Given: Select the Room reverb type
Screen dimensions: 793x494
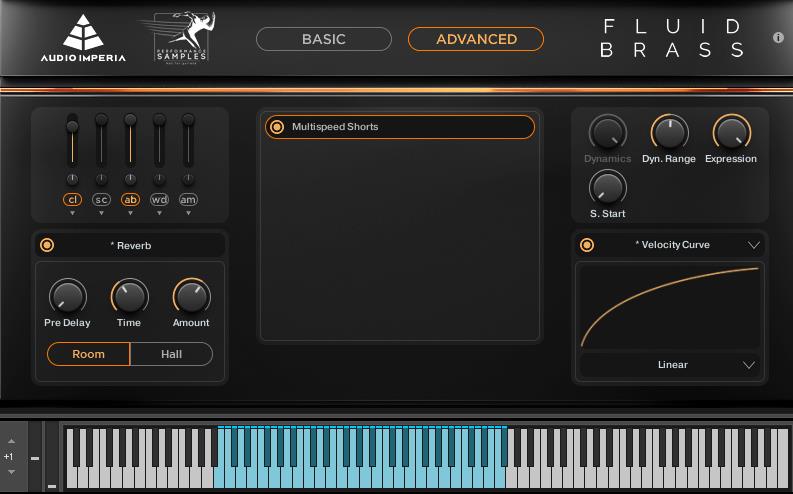Looking at the screenshot, I should point(89,354).
